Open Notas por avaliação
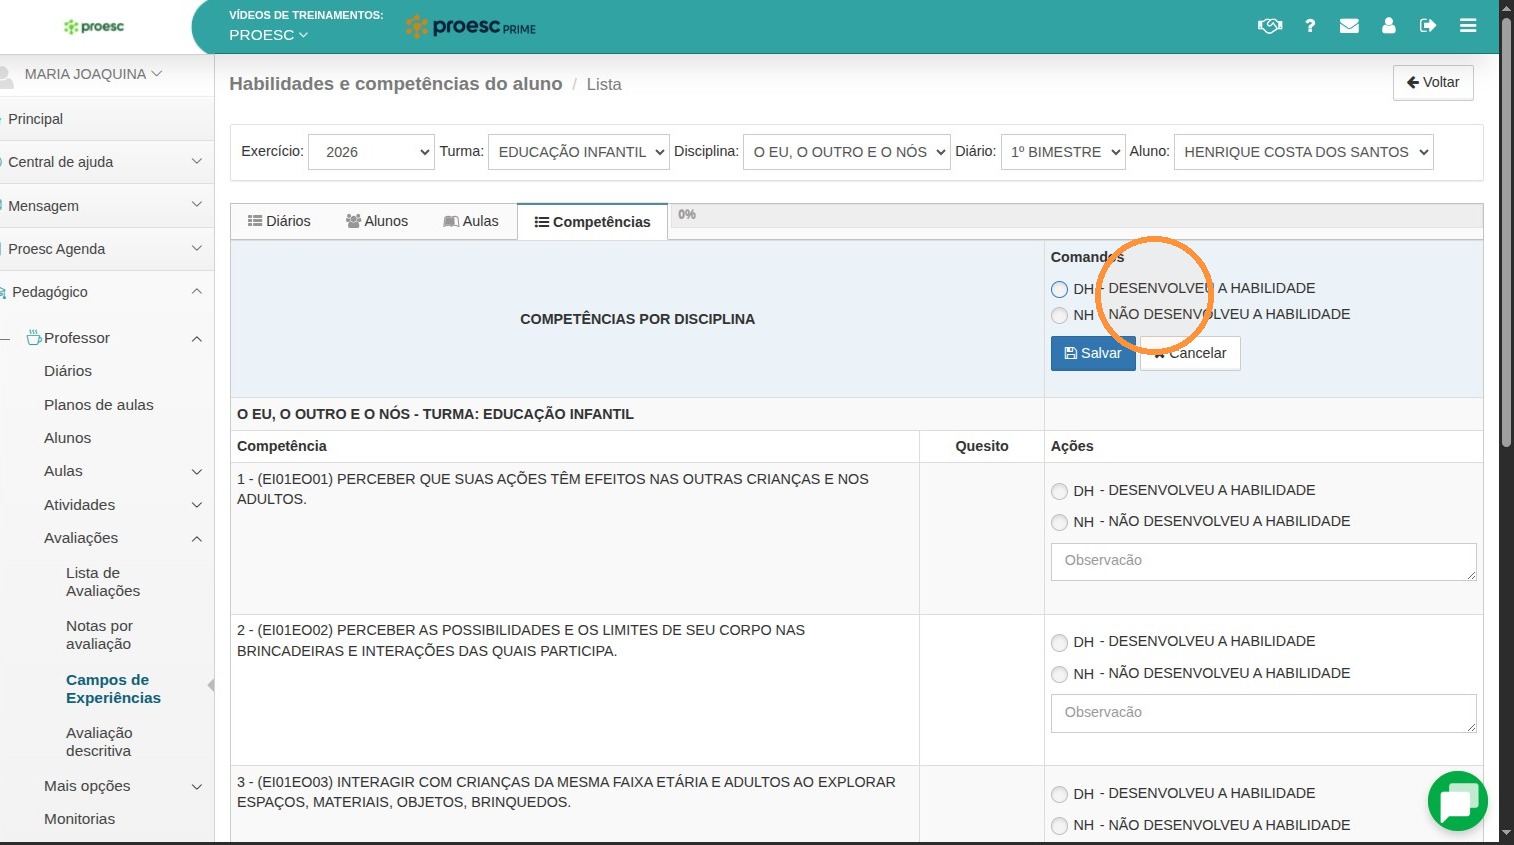 (99, 635)
